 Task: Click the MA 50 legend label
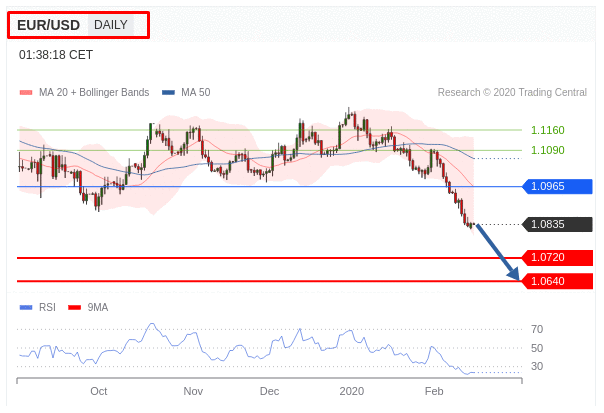(196, 92)
